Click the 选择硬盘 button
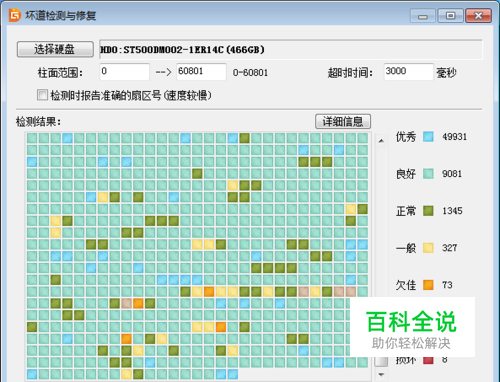Viewport: 500px width, 382px height. click(x=55, y=49)
